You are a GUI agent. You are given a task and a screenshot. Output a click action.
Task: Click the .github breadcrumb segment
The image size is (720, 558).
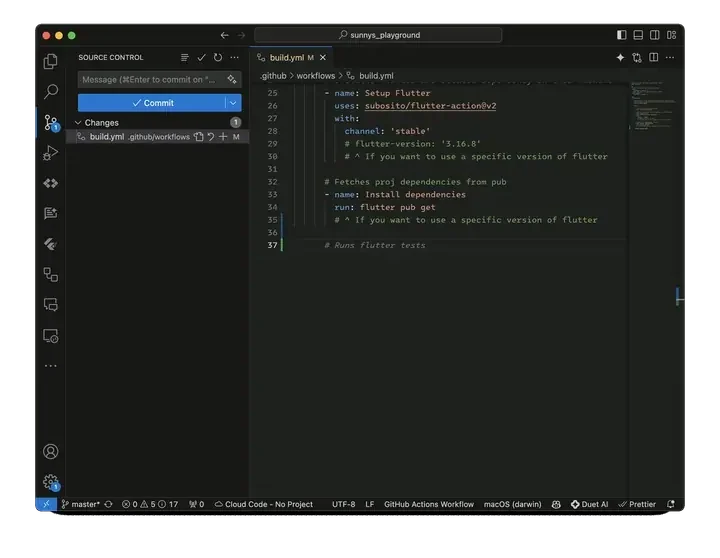273,76
